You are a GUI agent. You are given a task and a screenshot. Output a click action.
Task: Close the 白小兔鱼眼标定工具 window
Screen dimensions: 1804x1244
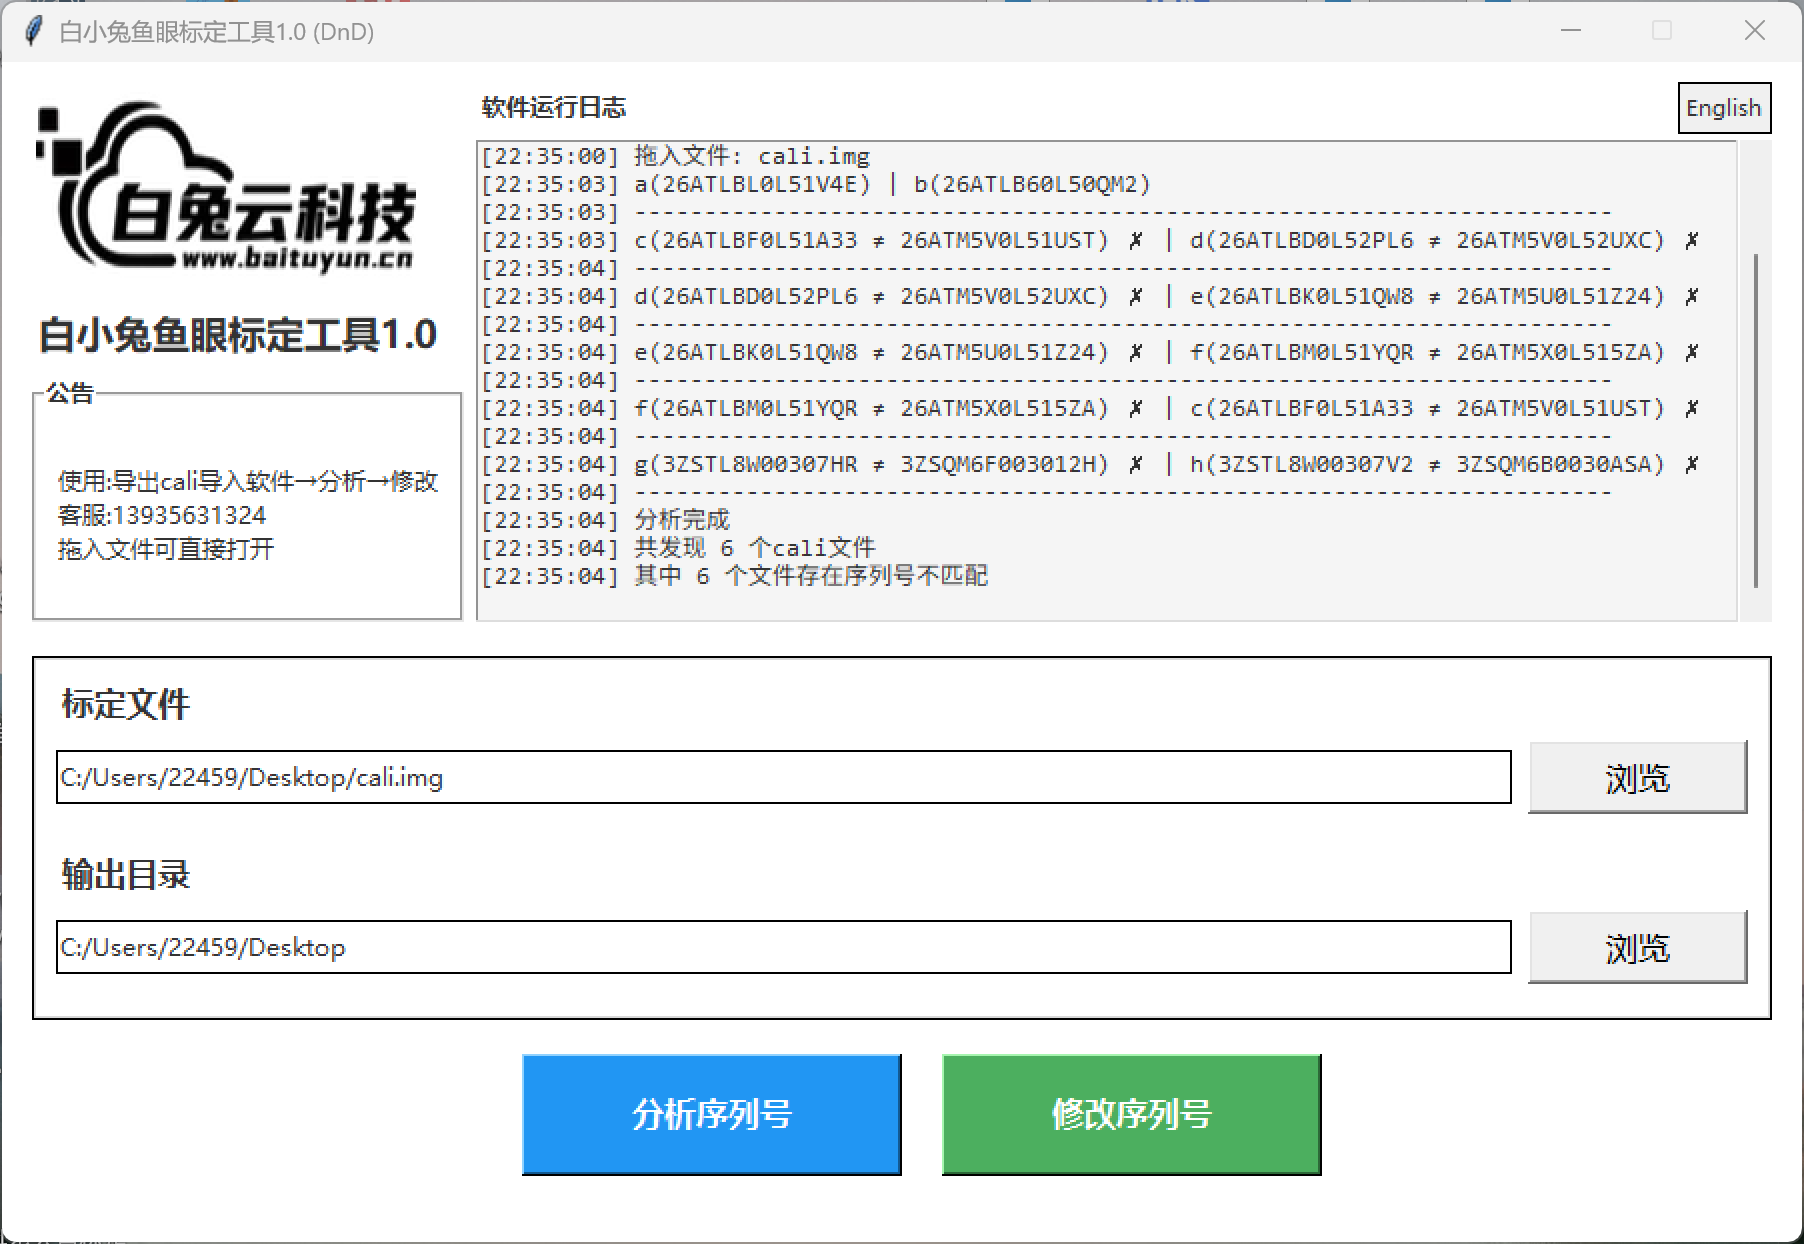[x=1755, y=31]
